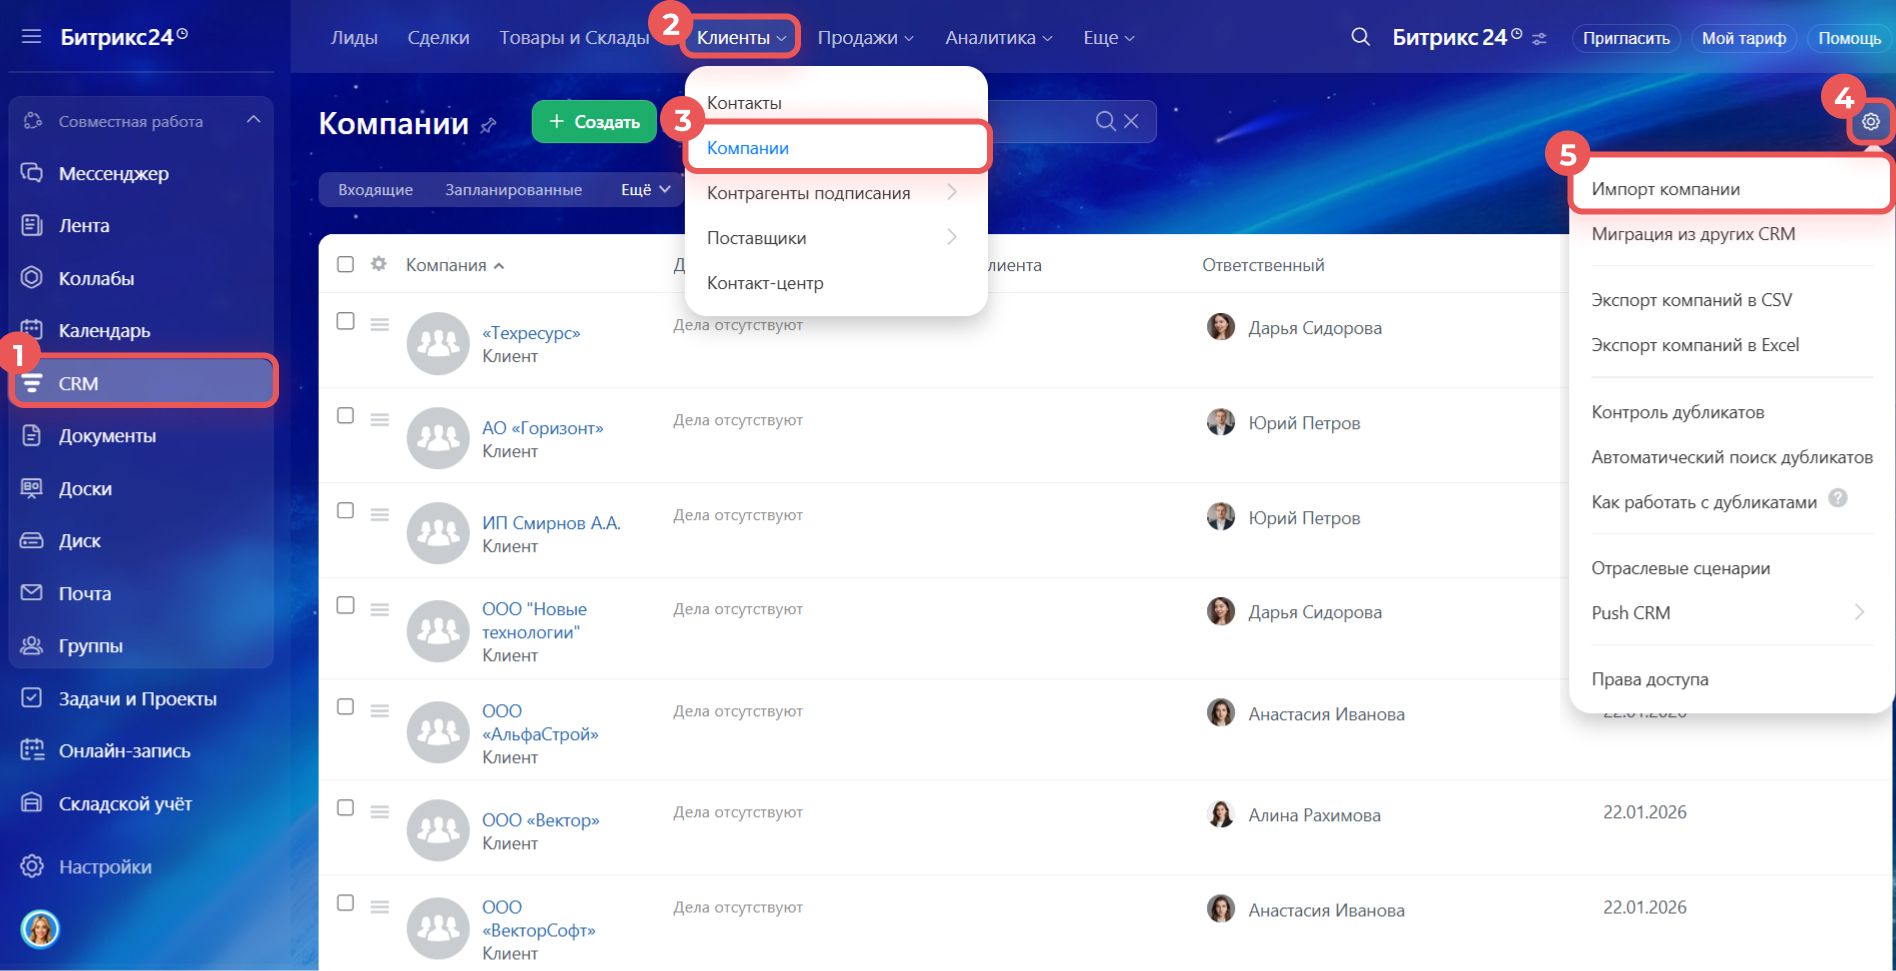This screenshot has width=1896, height=971.
Task: Open the gear settings icon at top right
Action: pyautogui.click(x=1870, y=122)
